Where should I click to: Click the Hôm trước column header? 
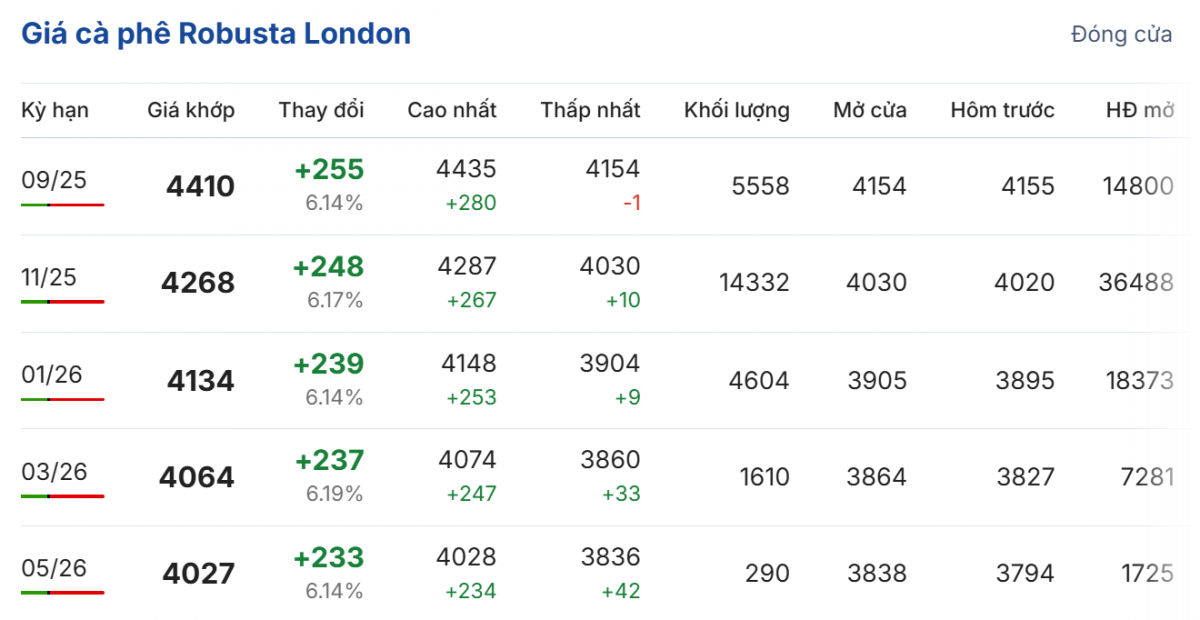coord(1002,110)
